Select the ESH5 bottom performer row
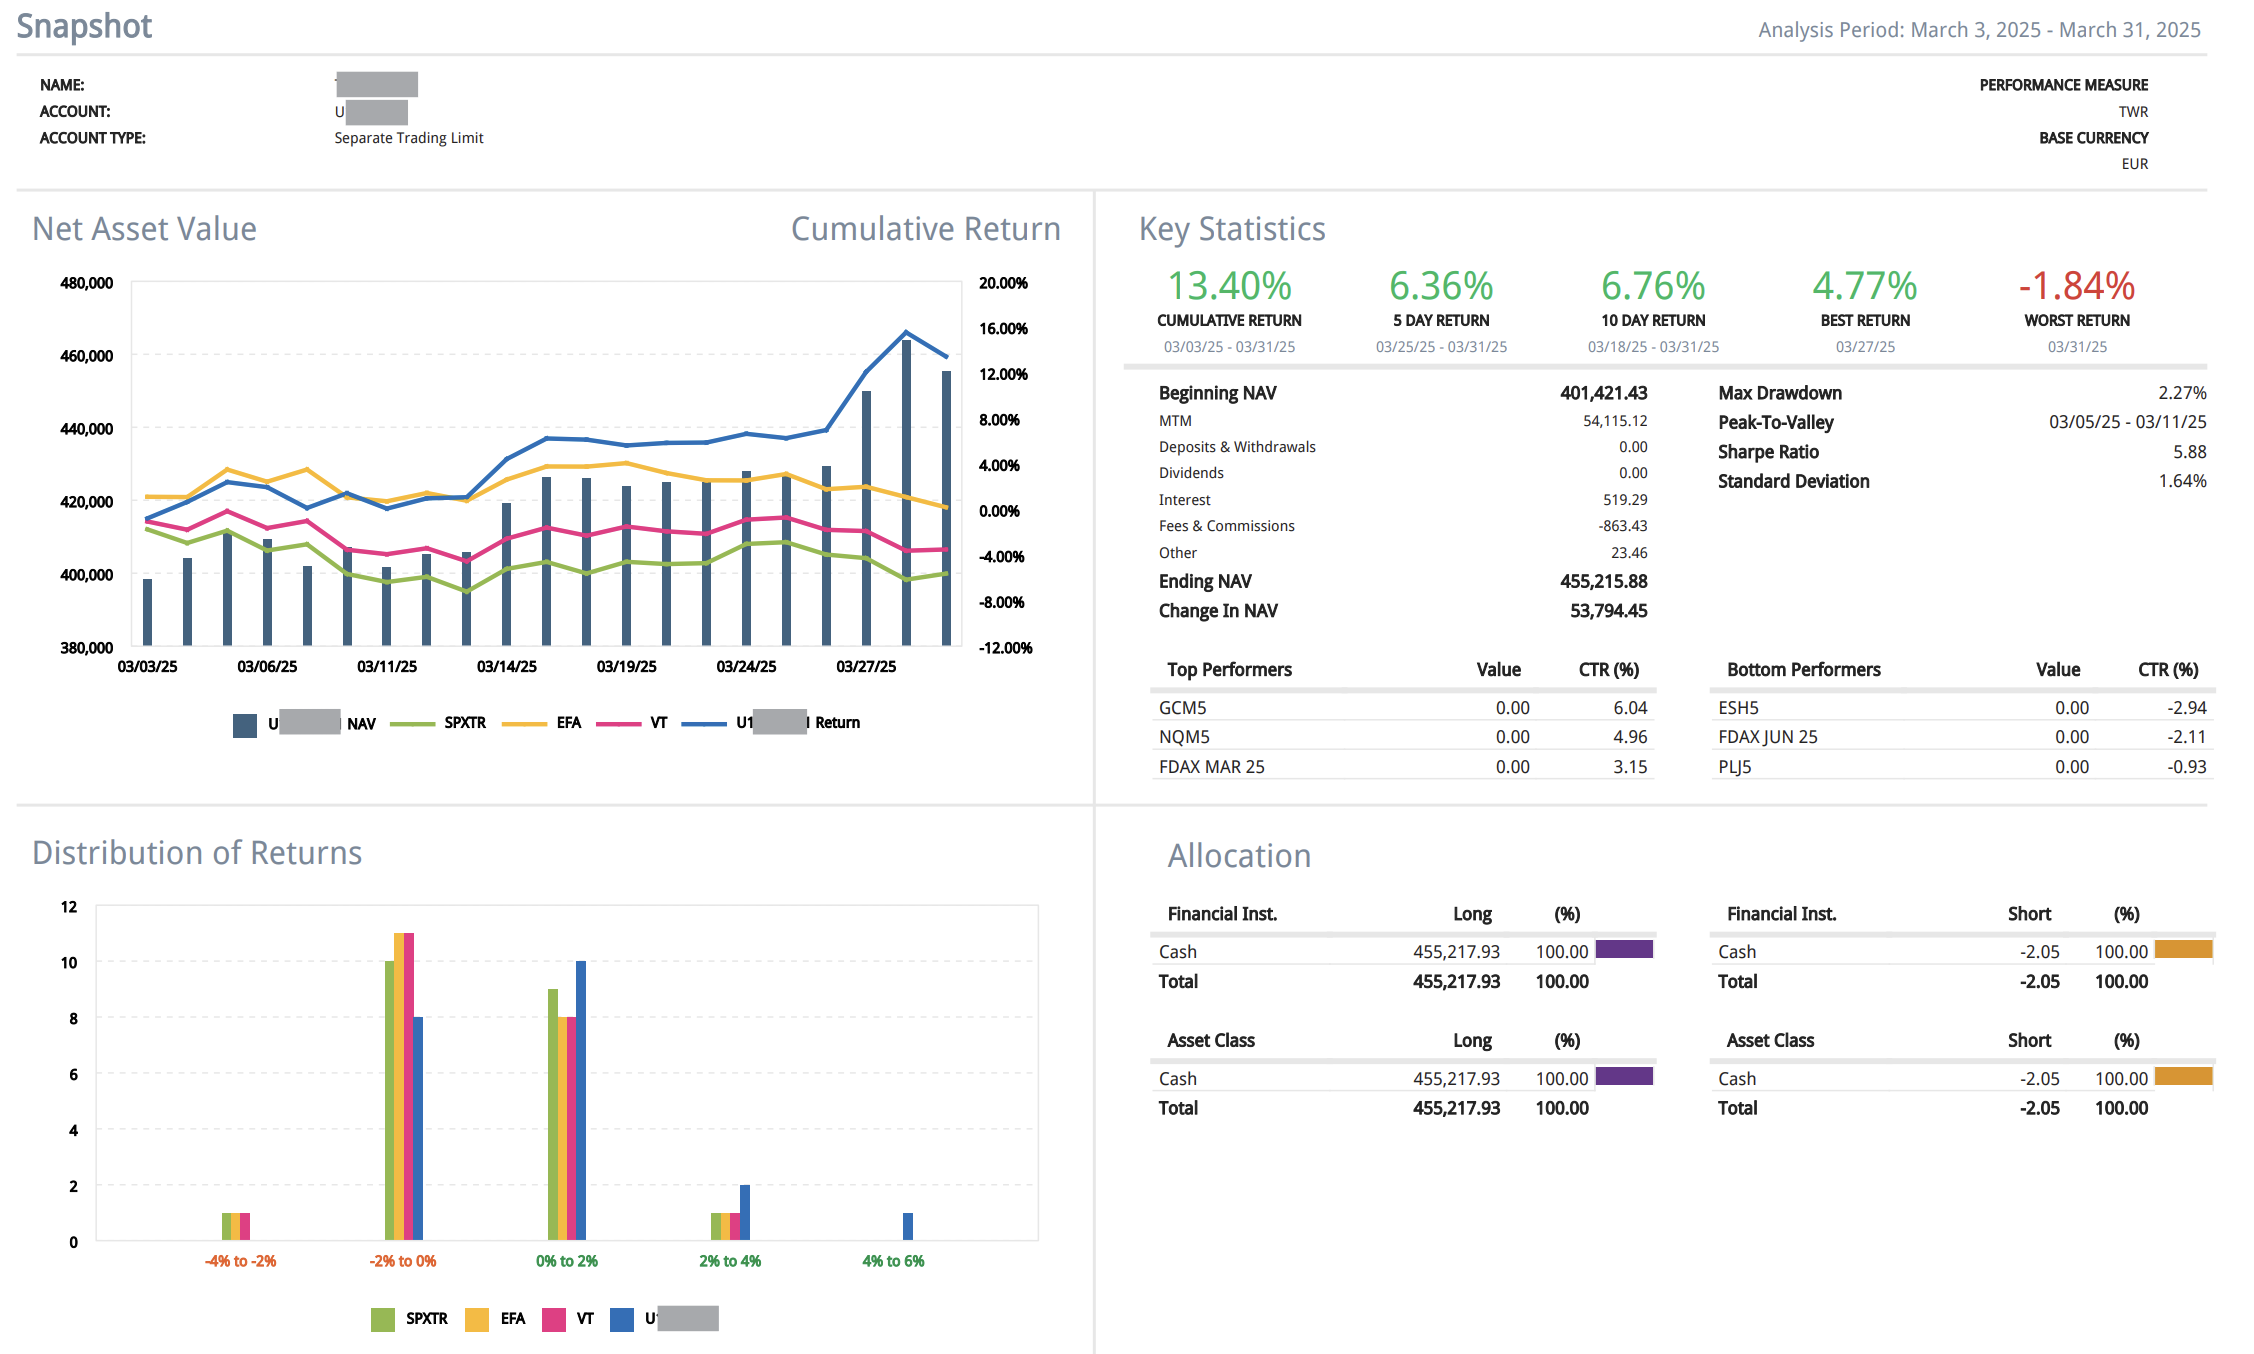2254x1354 pixels. 1738,708
